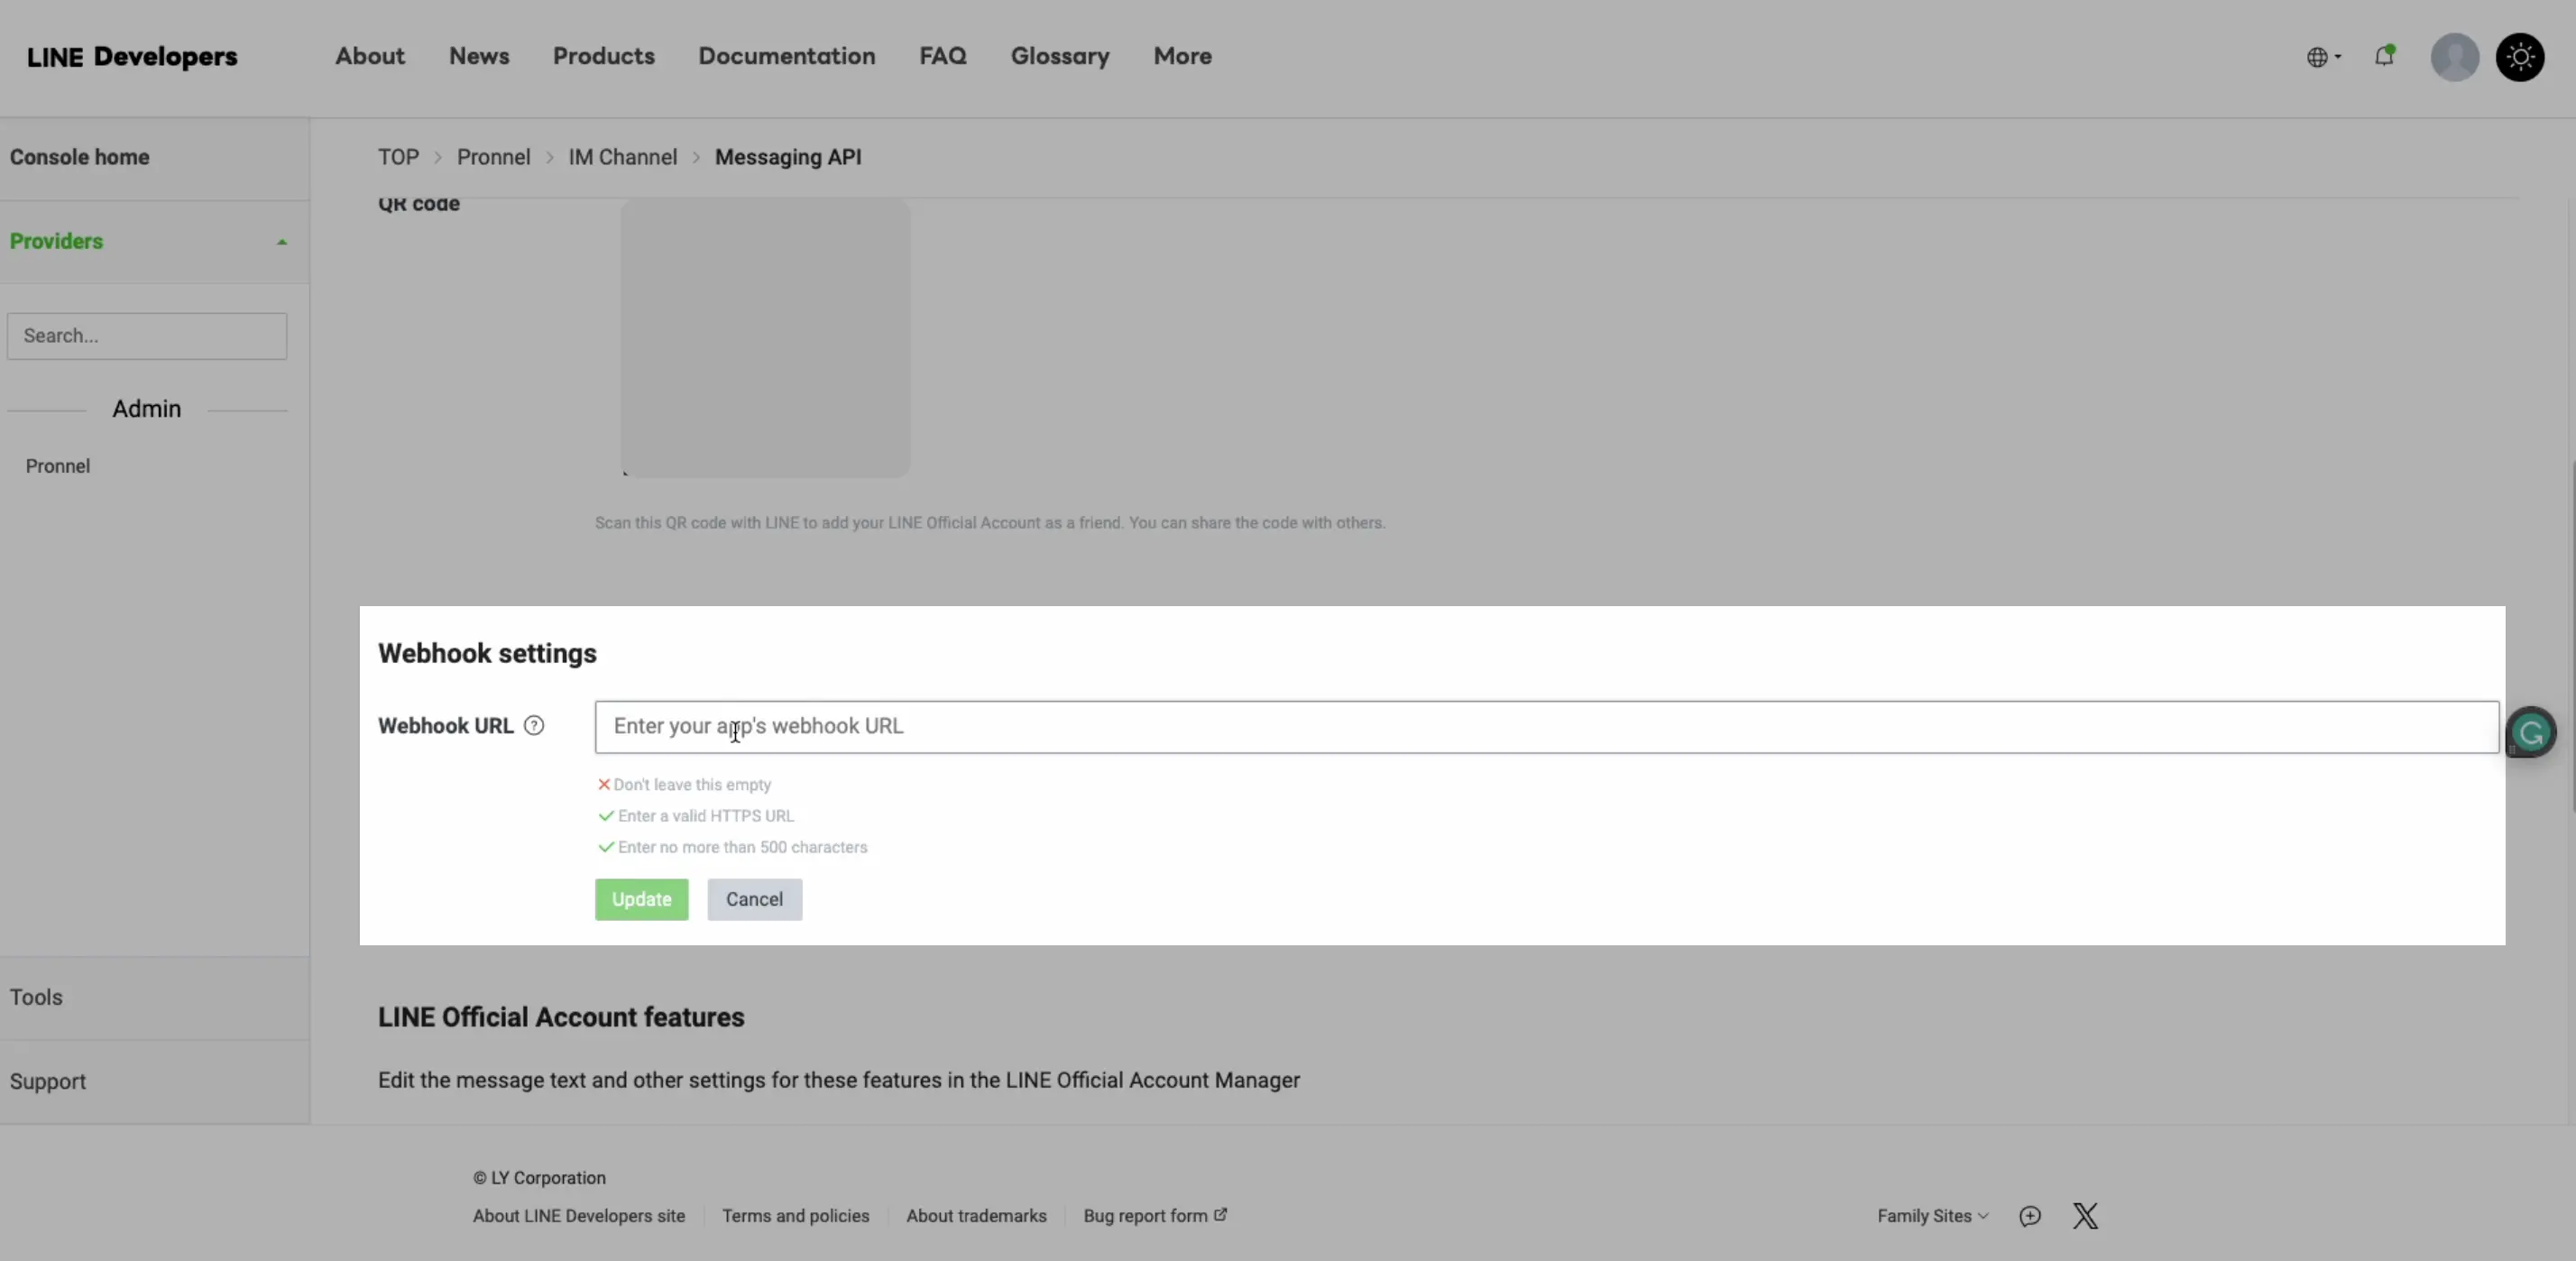2576x1261 pixels.
Task: Open the X social link in footer
Action: coord(2085,1216)
